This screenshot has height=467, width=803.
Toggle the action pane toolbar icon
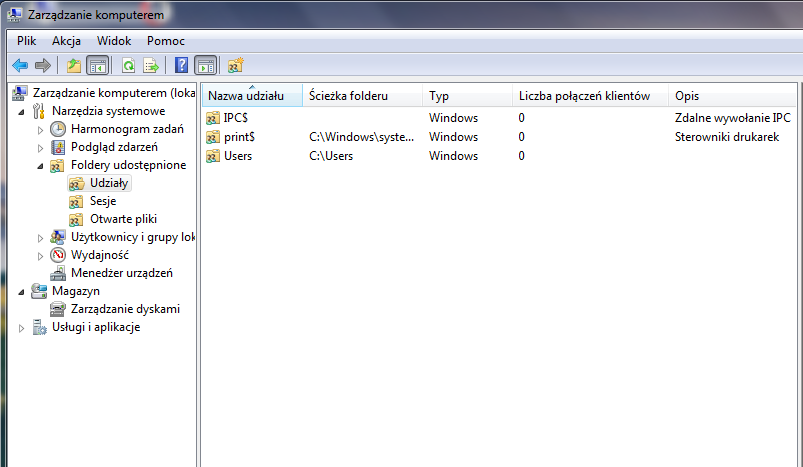(206, 66)
